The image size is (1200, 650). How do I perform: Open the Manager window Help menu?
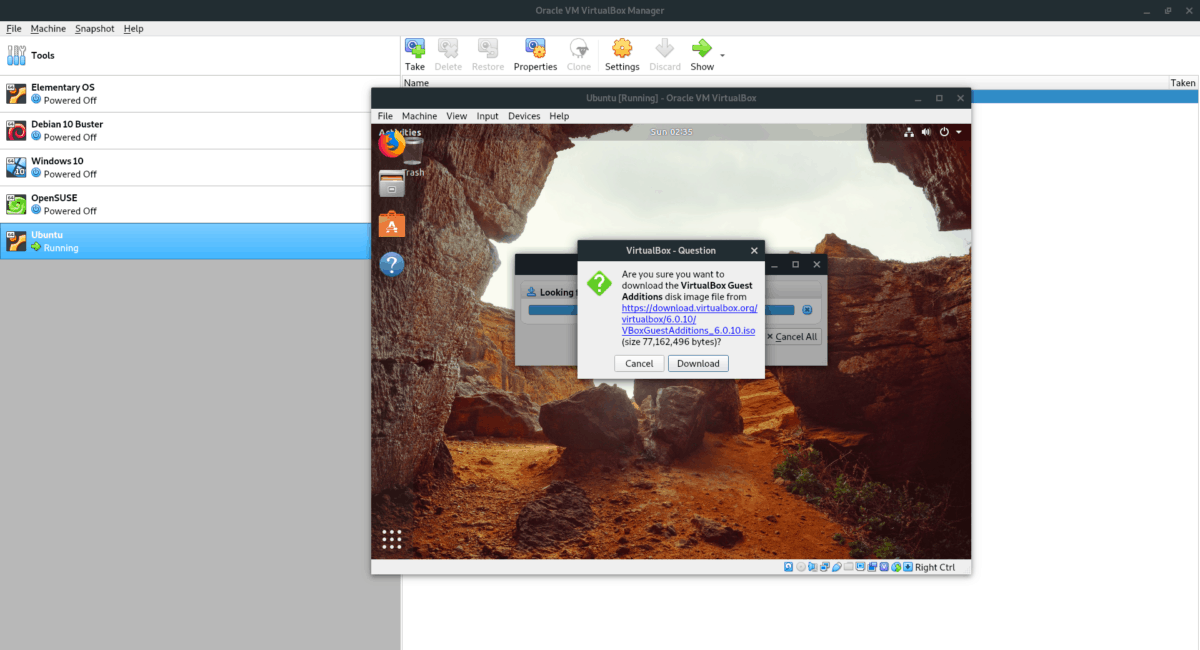coord(134,29)
